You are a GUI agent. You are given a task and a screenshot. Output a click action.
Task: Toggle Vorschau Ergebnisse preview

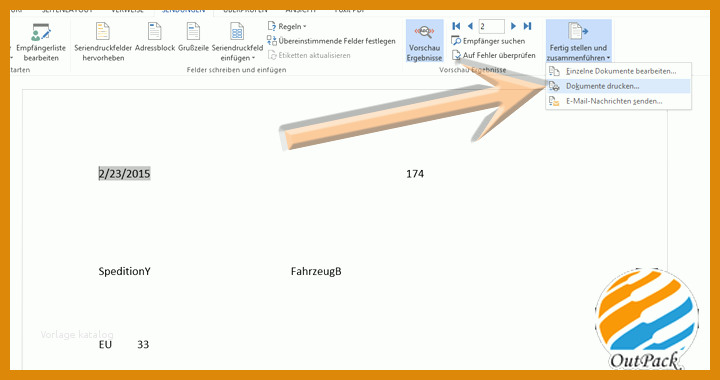424,42
